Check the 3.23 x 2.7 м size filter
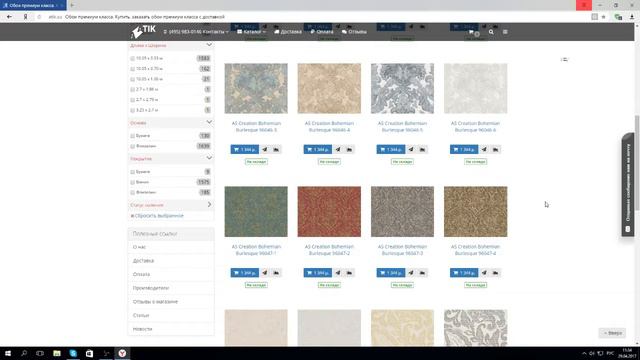This screenshot has width=640, height=360. click(x=132, y=110)
